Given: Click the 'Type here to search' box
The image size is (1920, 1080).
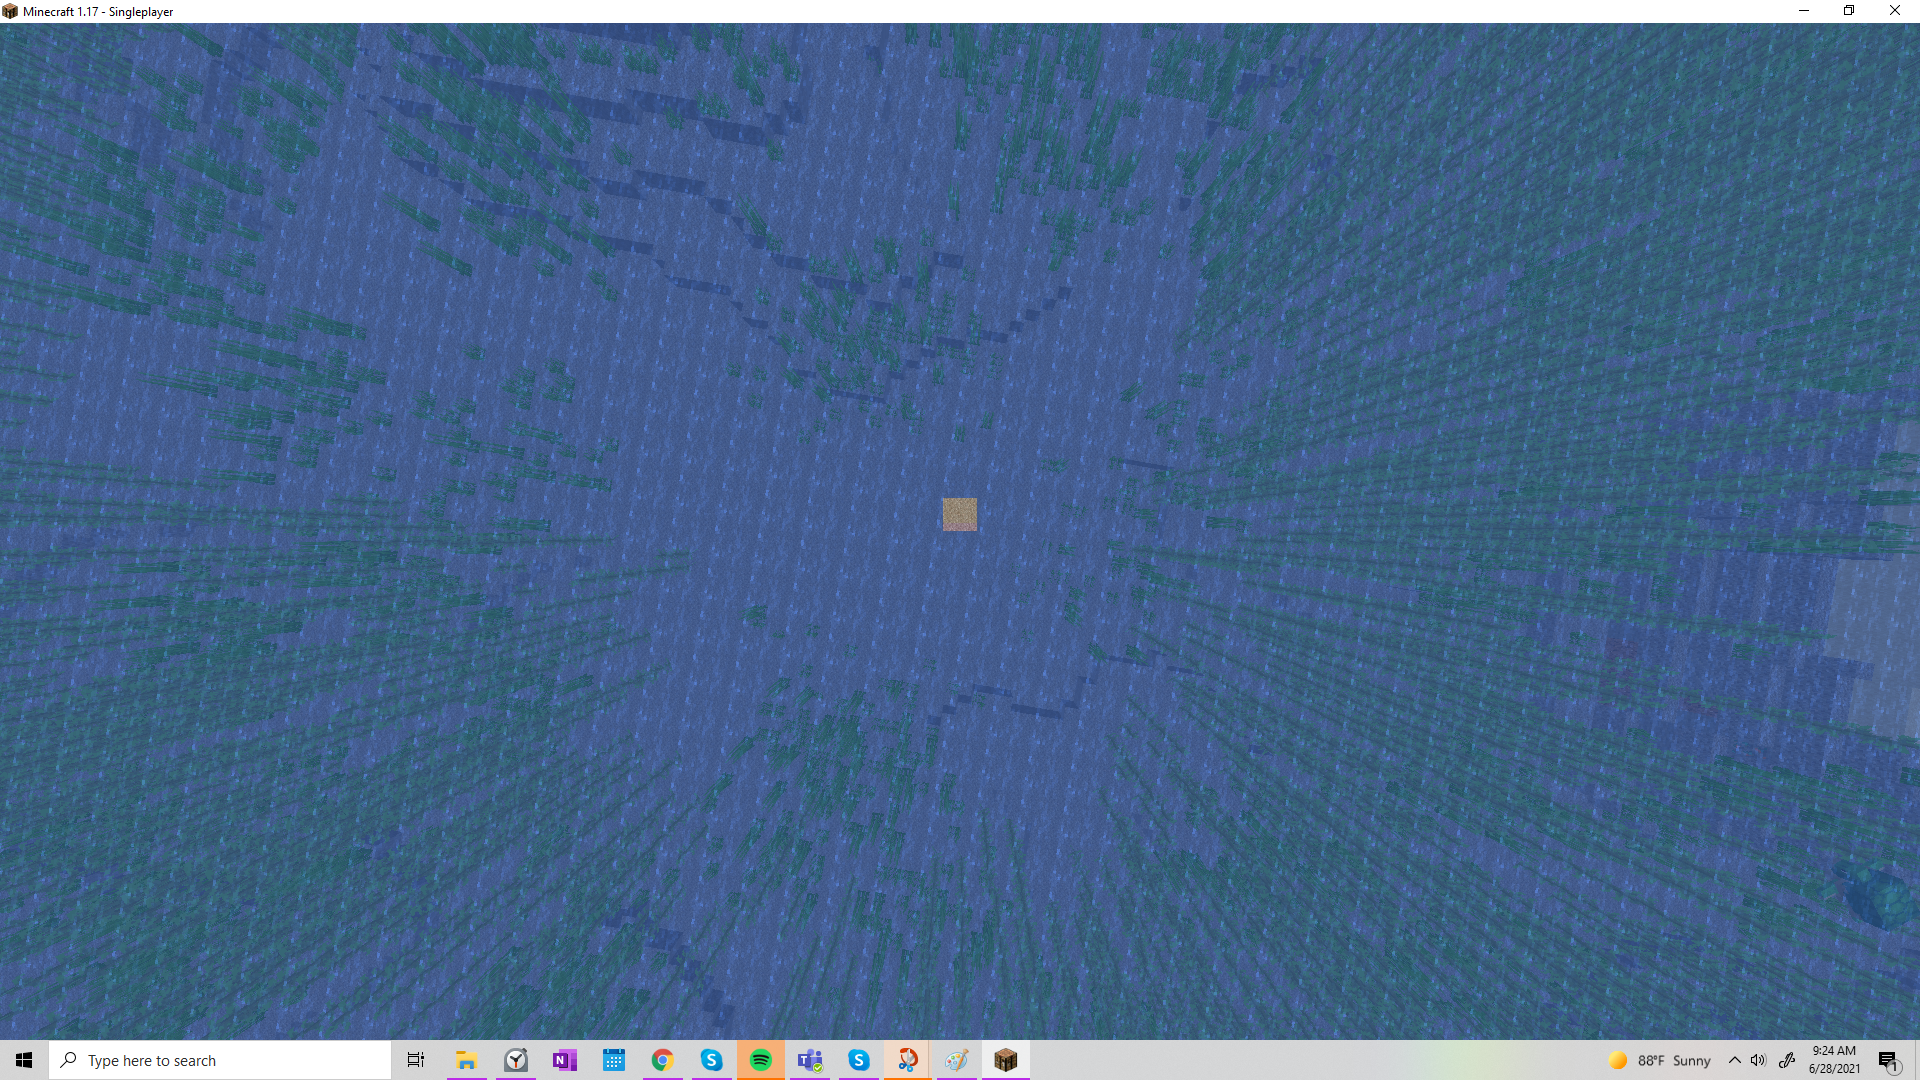Looking at the screenshot, I should pos(220,1060).
